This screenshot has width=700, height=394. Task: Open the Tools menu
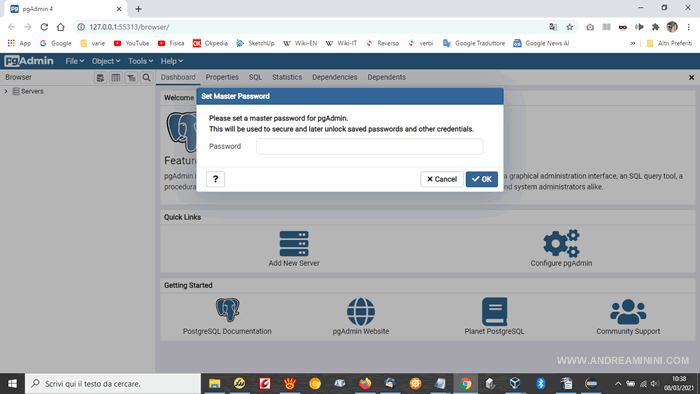click(140, 61)
